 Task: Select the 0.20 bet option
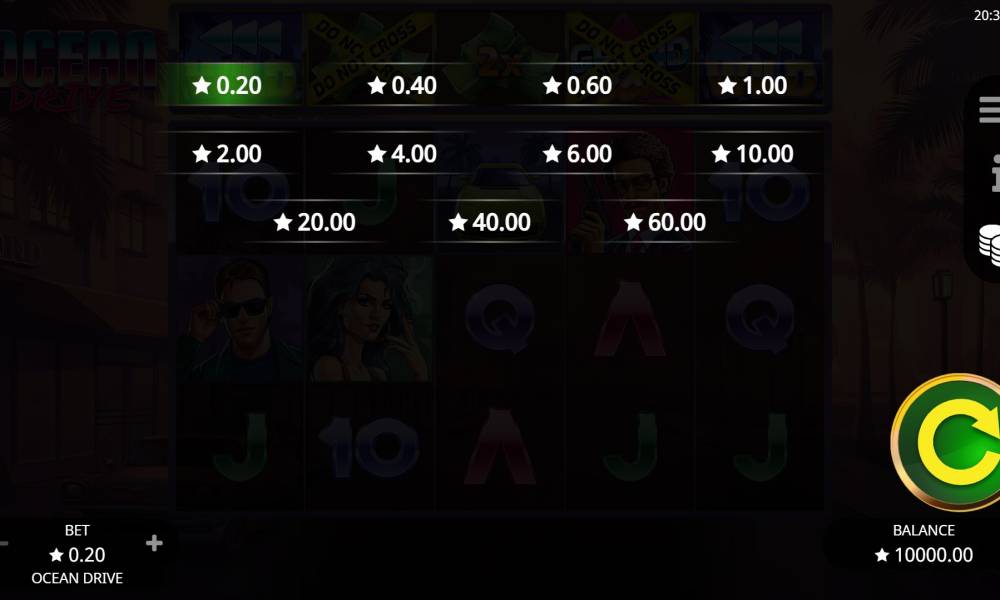(x=228, y=85)
